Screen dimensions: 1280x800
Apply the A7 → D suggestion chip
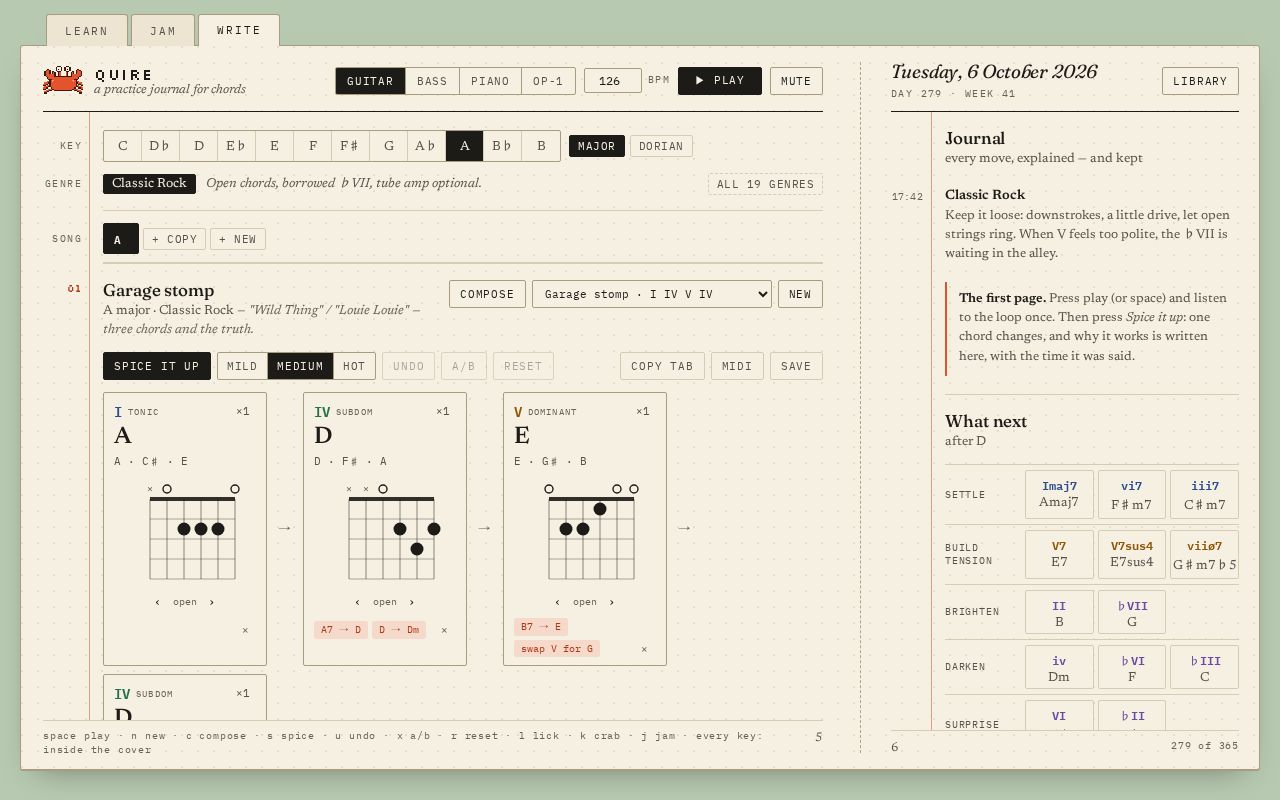tap(341, 630)
